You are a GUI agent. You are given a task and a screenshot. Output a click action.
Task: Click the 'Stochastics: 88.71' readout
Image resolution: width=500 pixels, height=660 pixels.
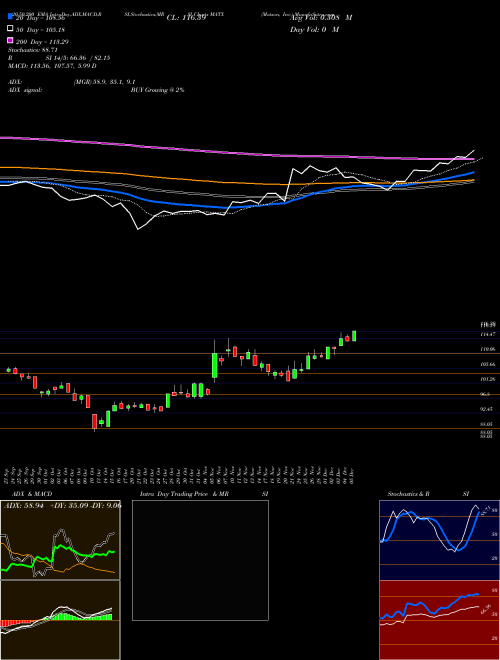[32, 50]
